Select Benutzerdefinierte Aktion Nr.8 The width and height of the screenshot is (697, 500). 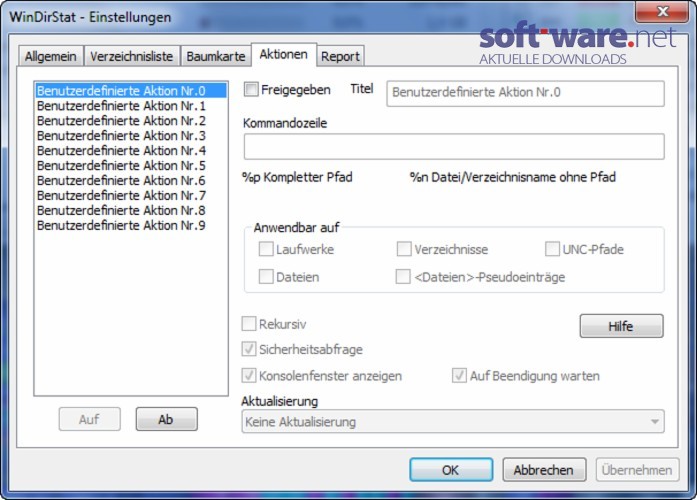(131, 210)
